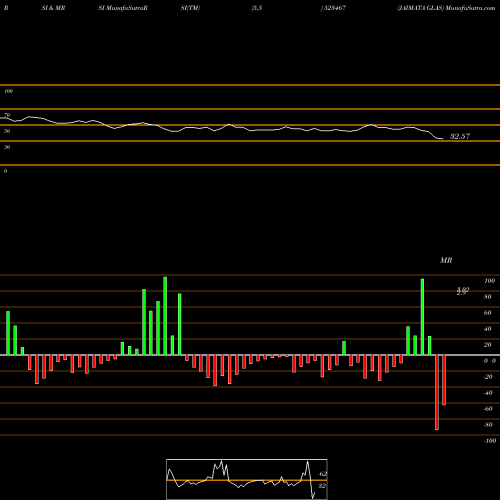
Task: Click the 30 level label on RSI axis
Action: pos(7,147)
